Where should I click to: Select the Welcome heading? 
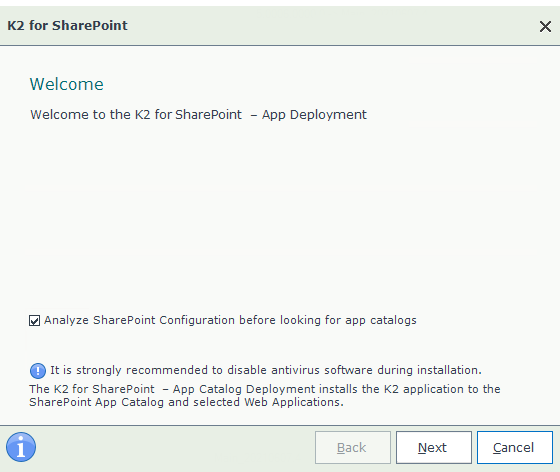(66, 84)
